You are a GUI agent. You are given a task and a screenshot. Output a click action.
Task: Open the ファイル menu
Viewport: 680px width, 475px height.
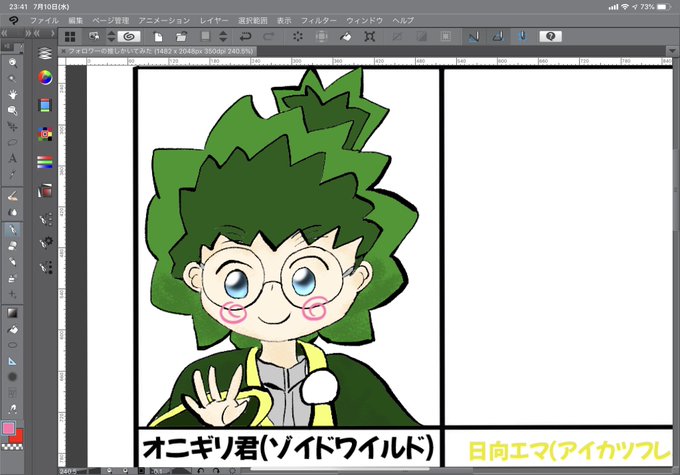click(44, 20)
